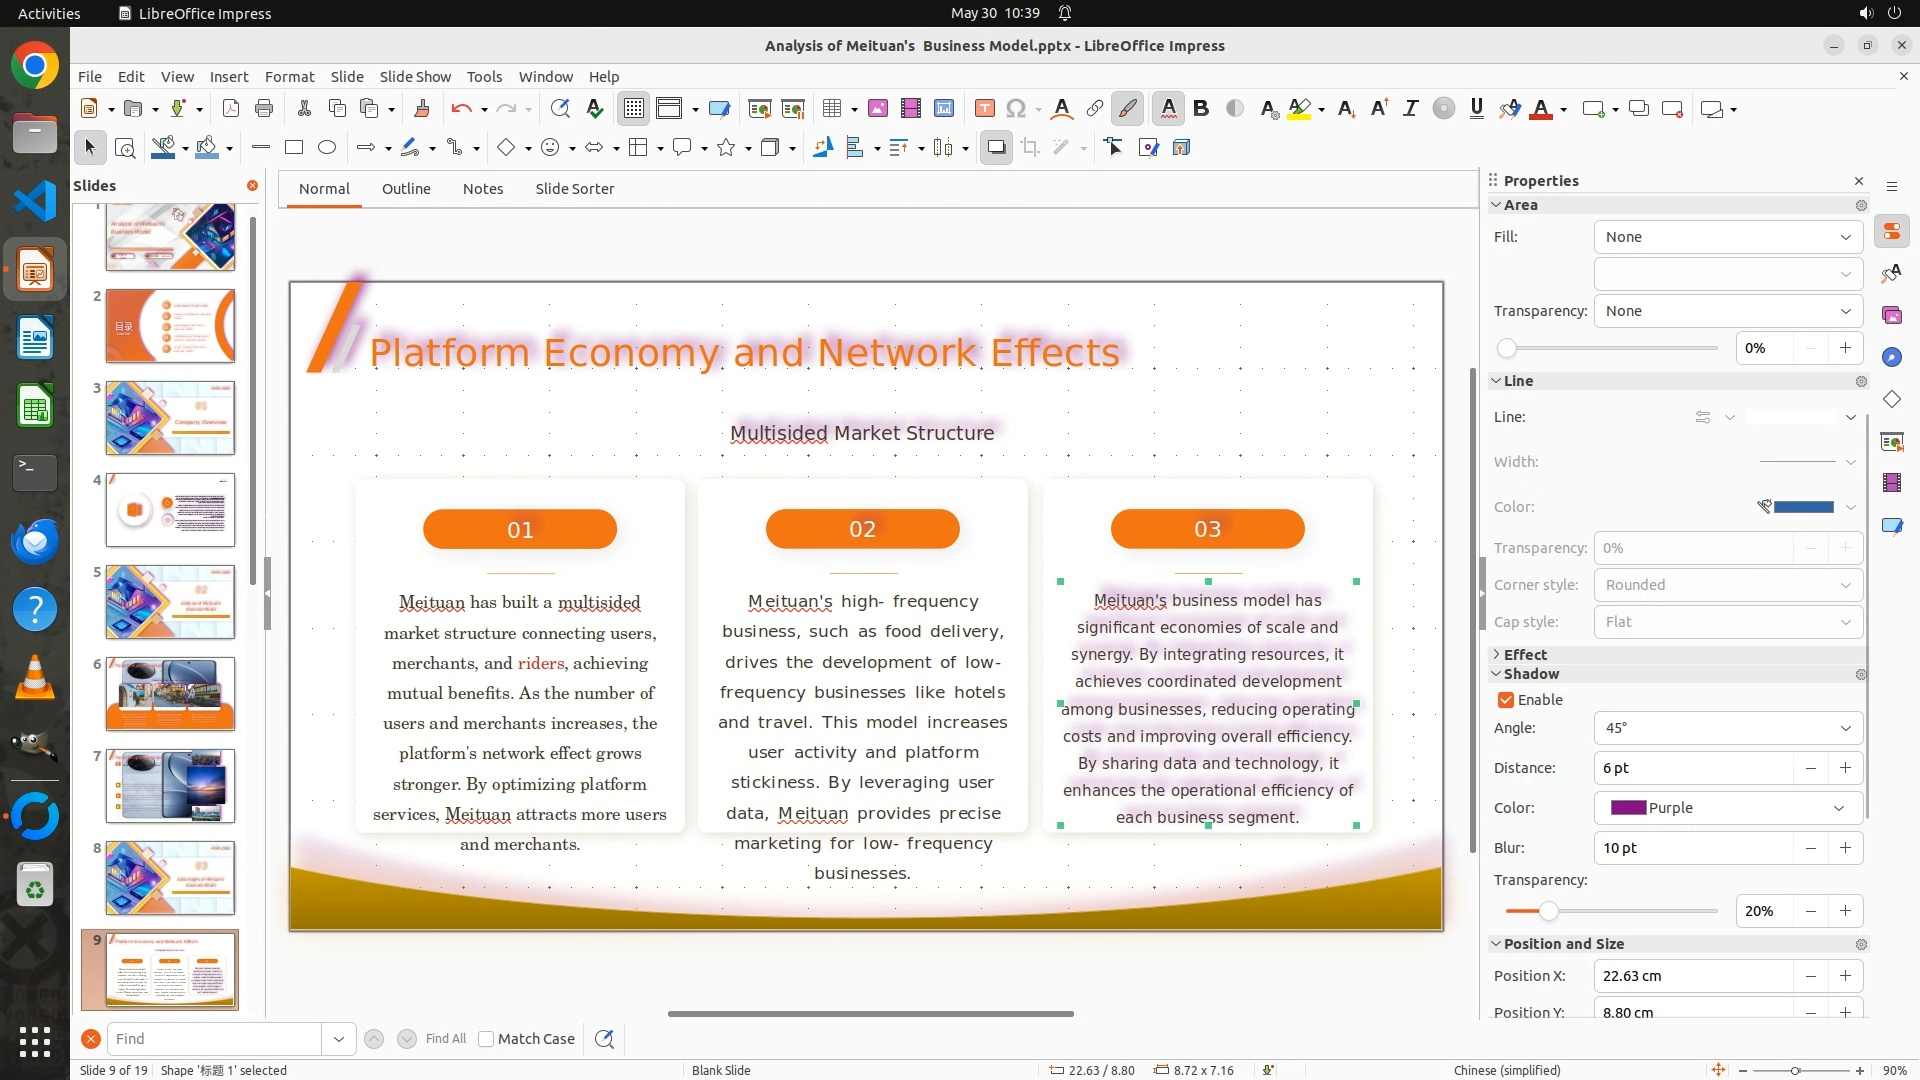Click the Italic text icon

click(1410, 109)
